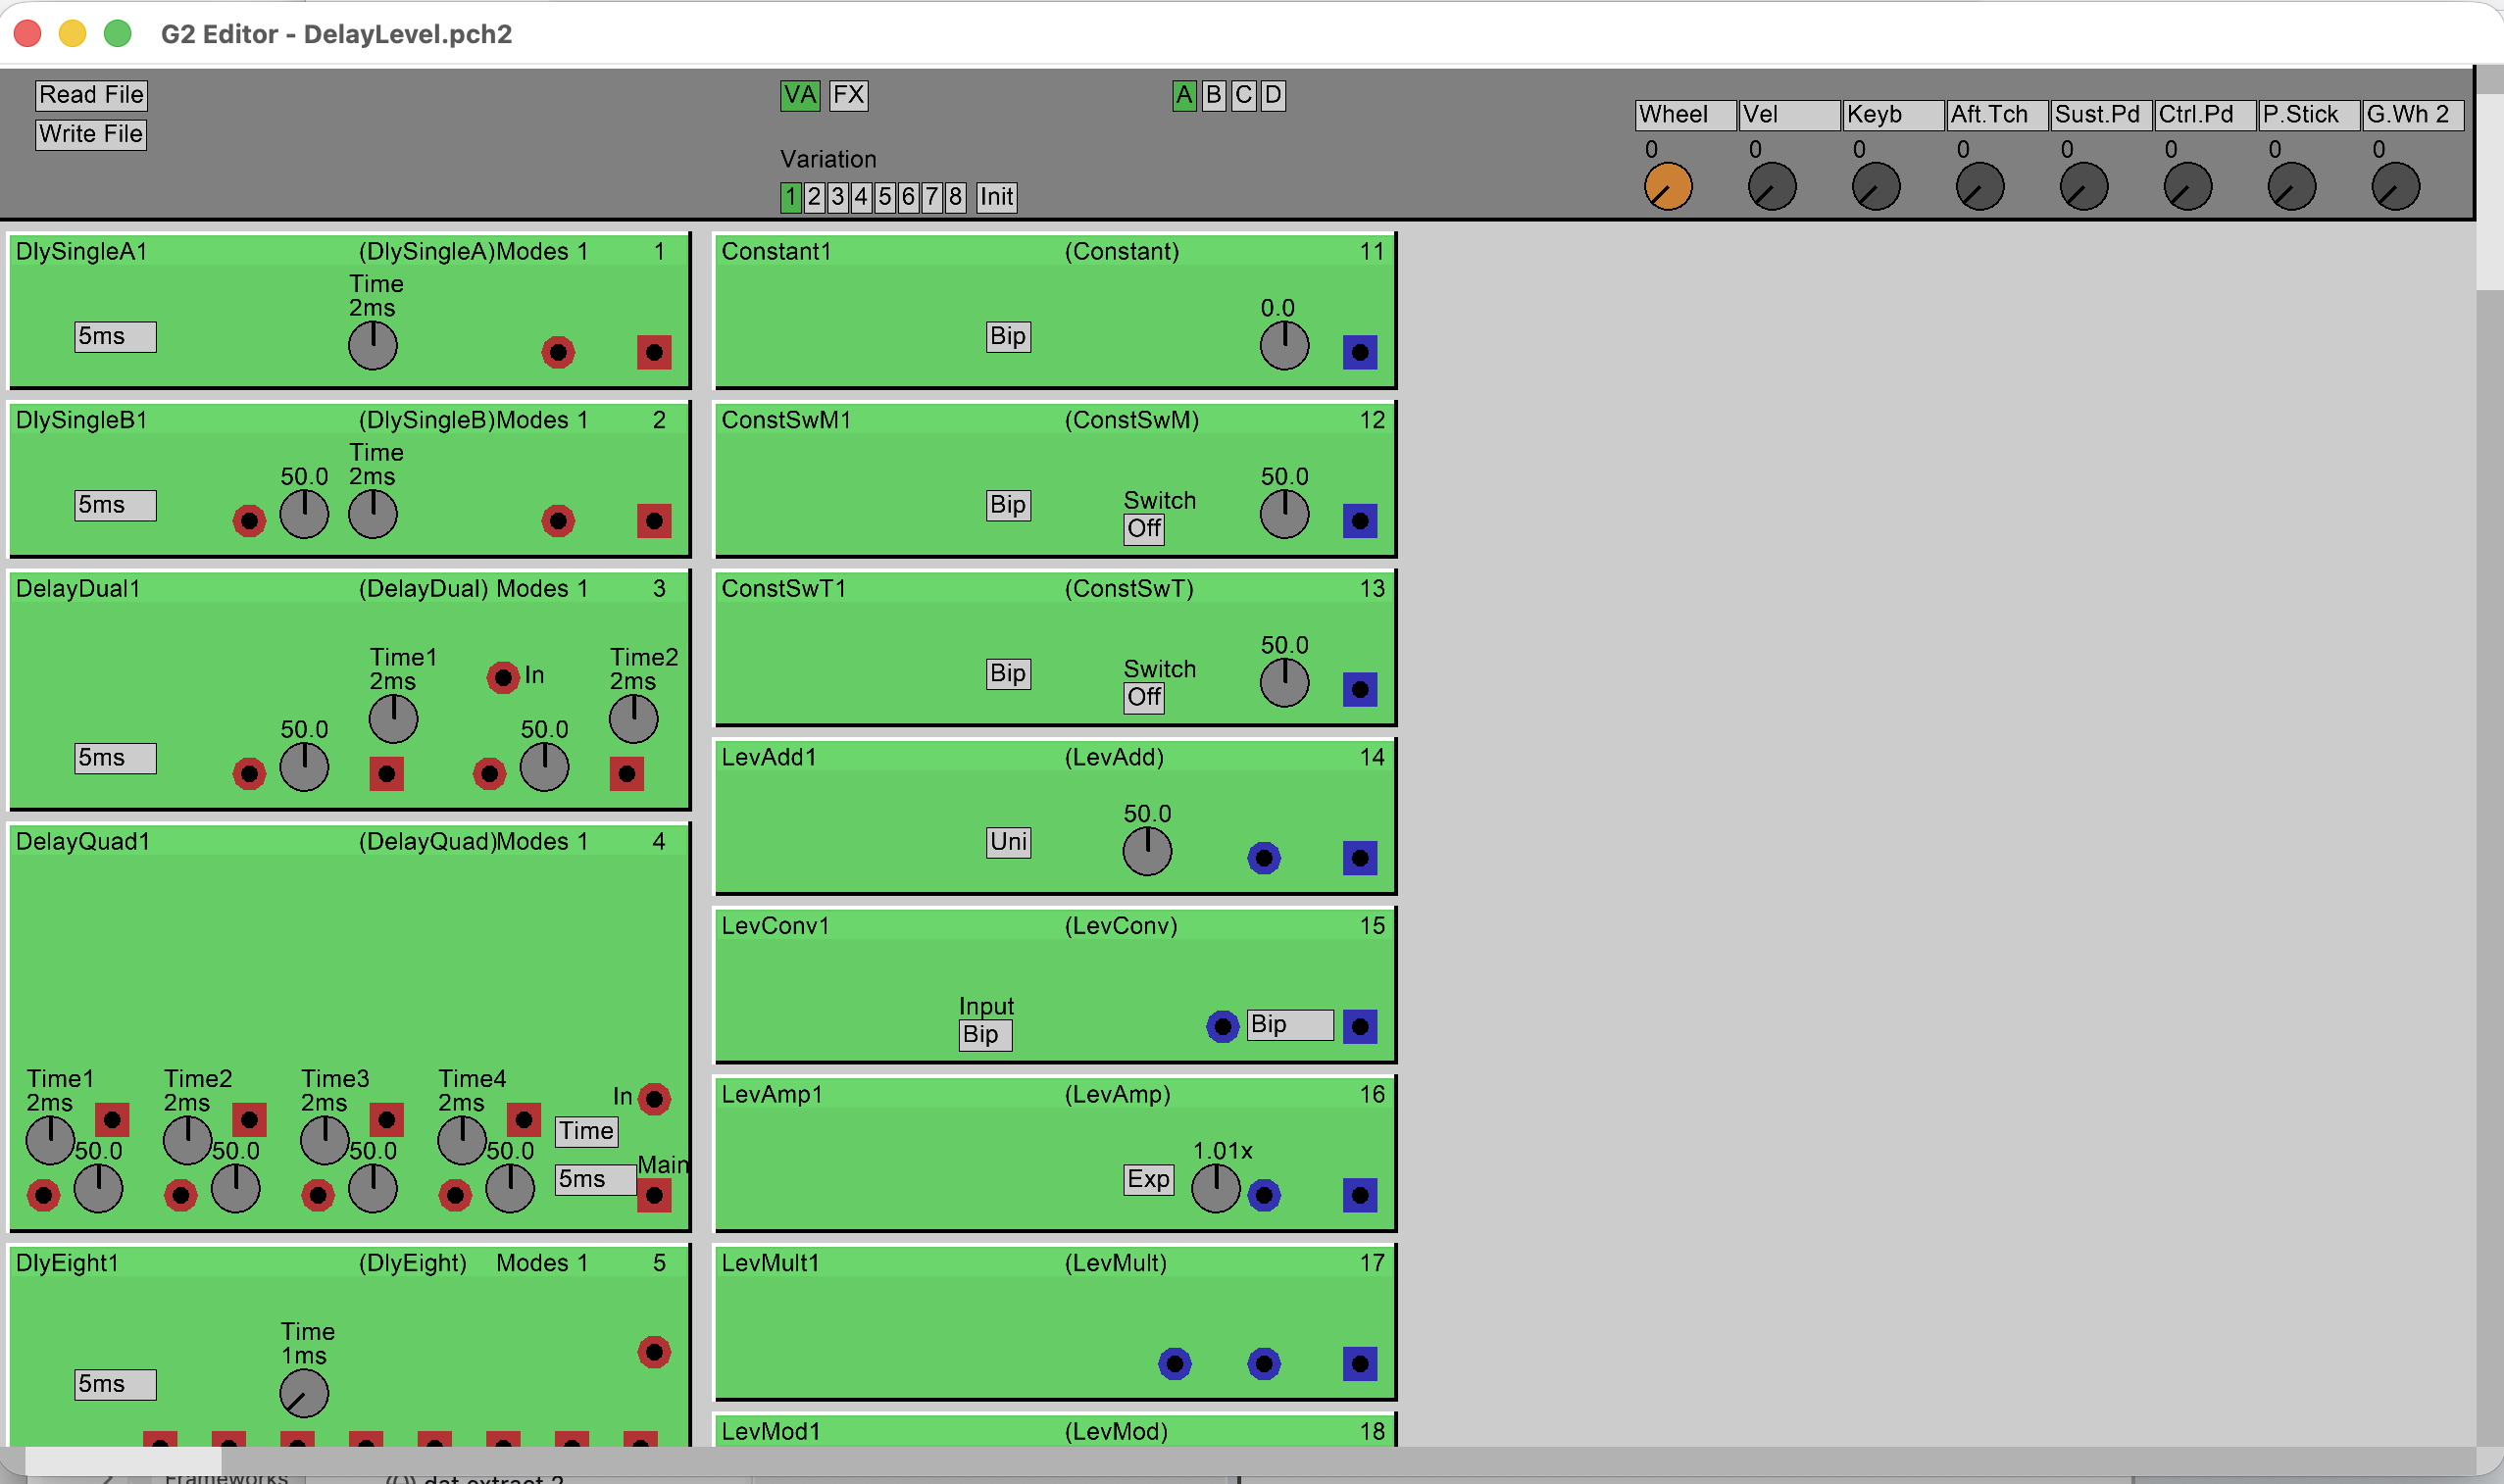Click the blue square output connector on LevMult1
2504x1484 pixels.
(x=1359, y=1364)
